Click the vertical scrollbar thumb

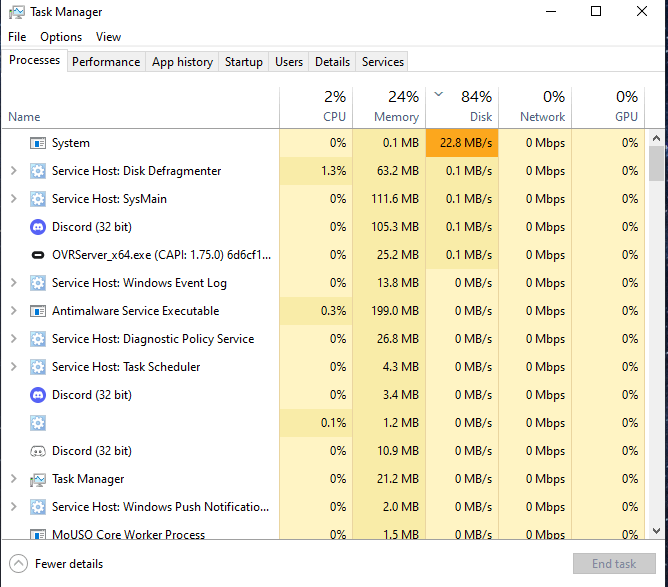[x=656, y=164]
